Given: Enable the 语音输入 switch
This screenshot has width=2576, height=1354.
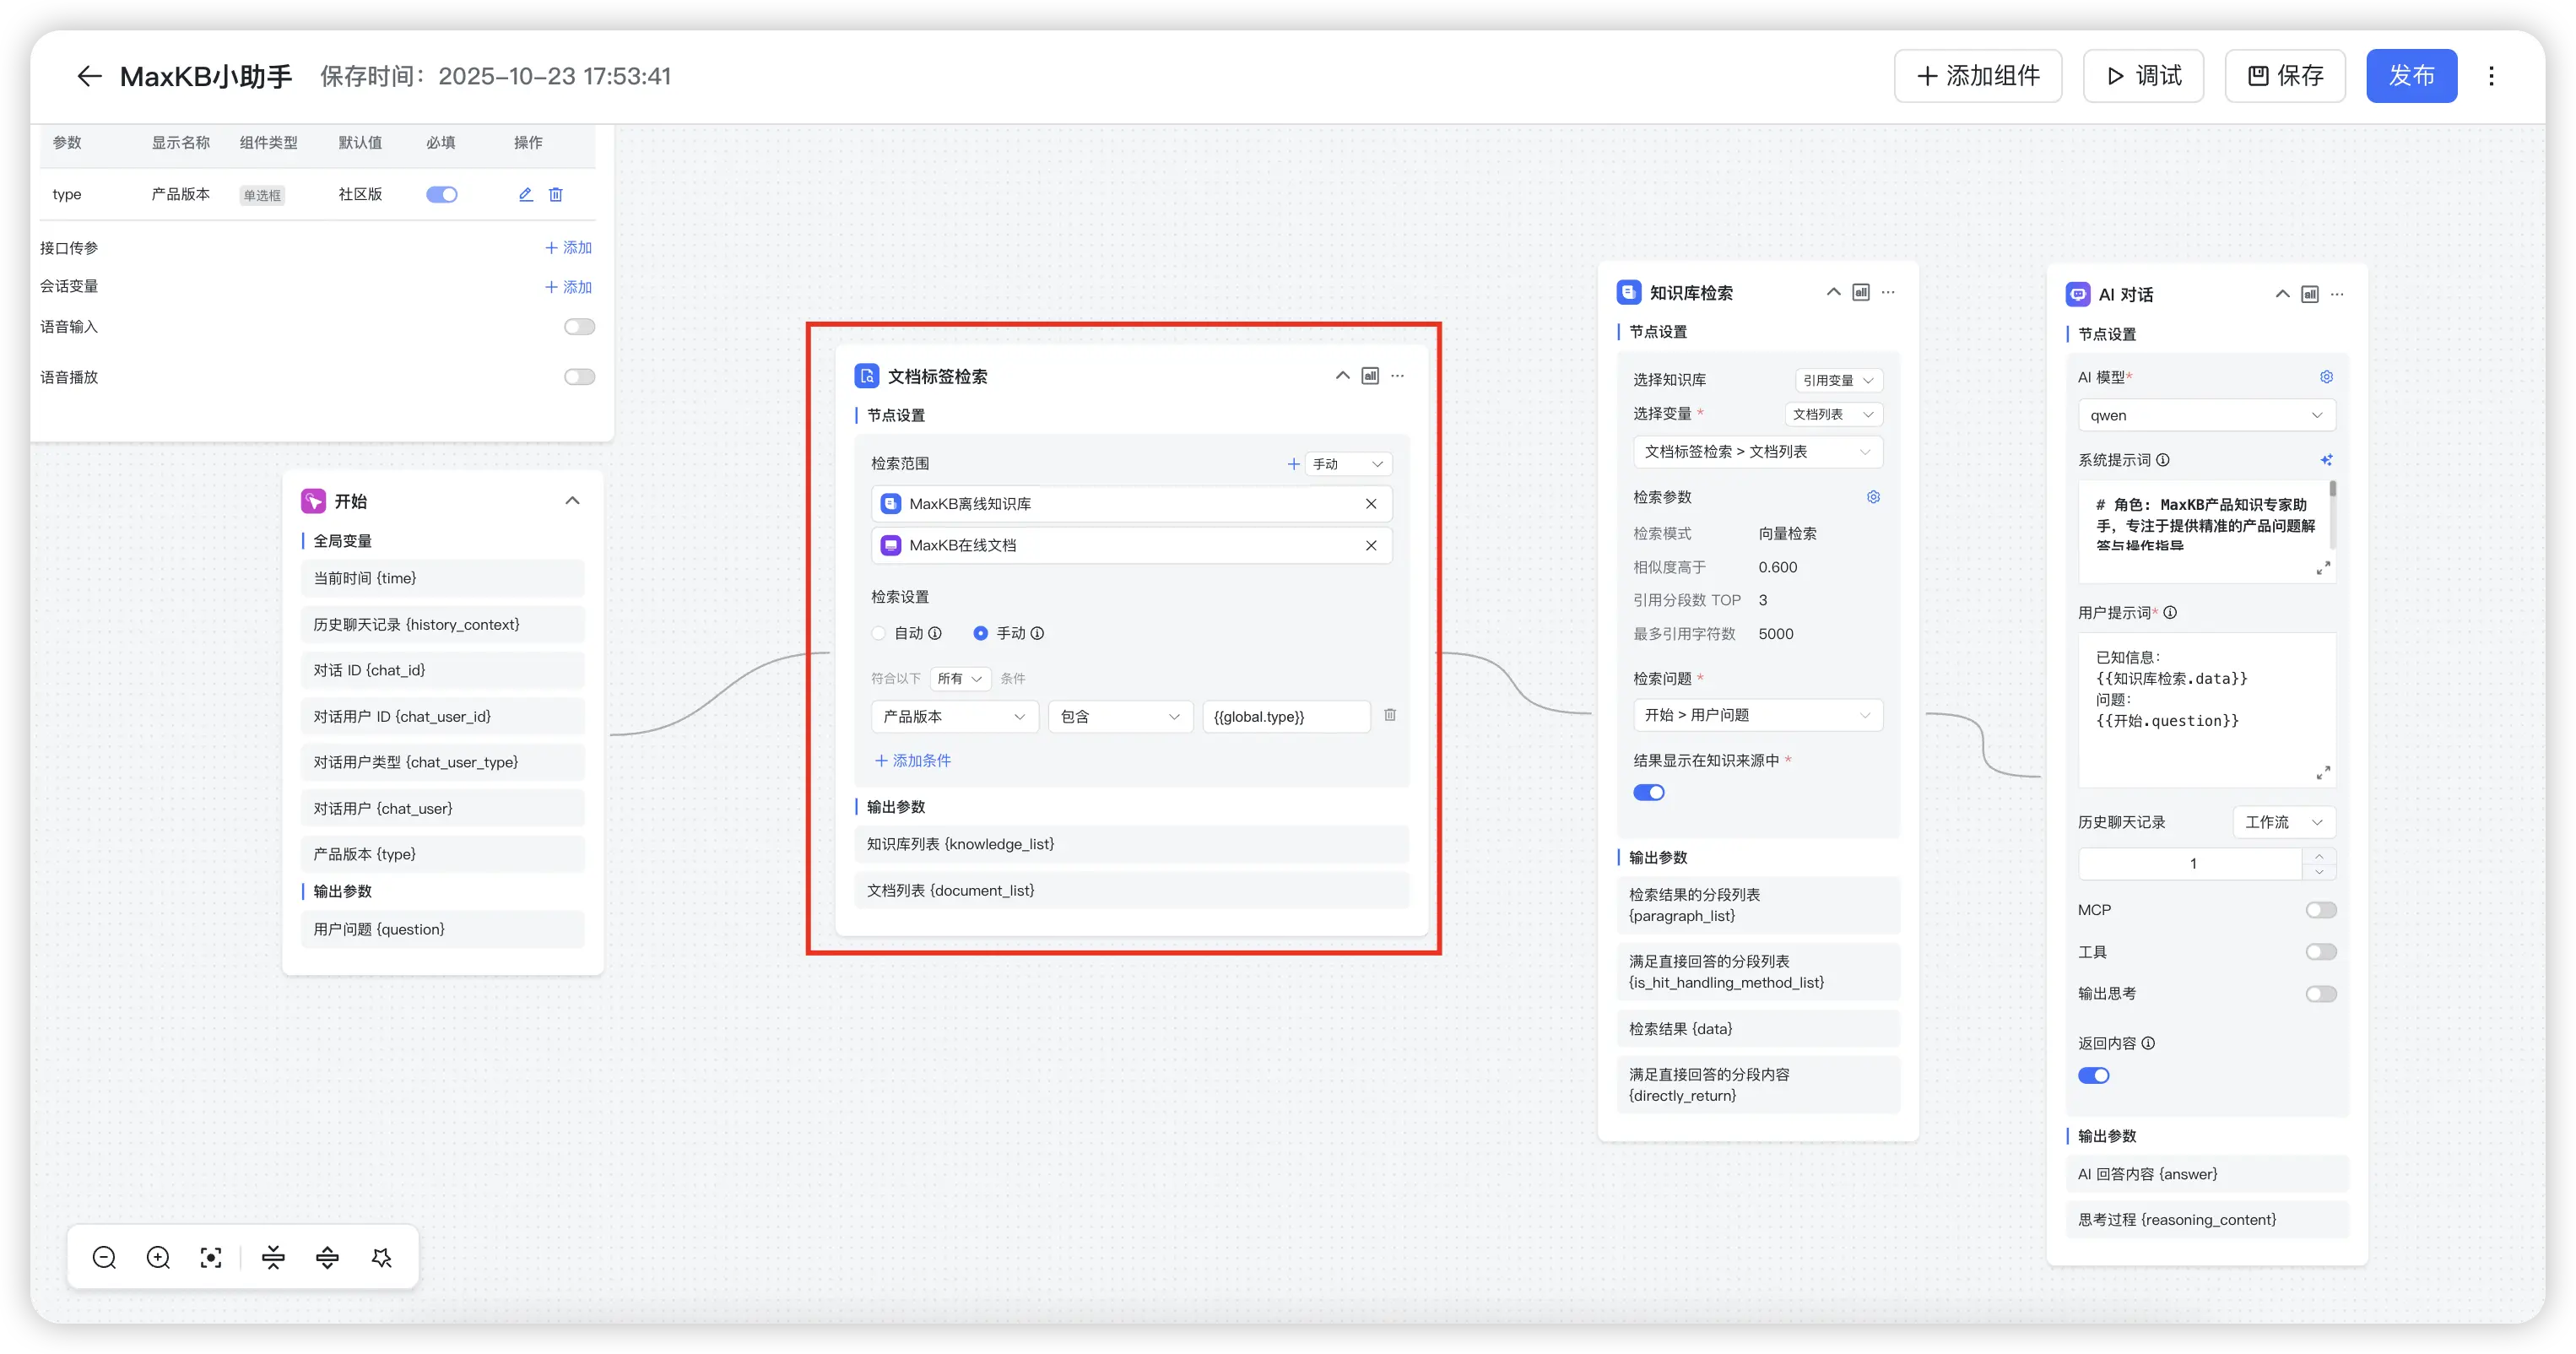Looking at the screenshot, I should click(579, 327).
